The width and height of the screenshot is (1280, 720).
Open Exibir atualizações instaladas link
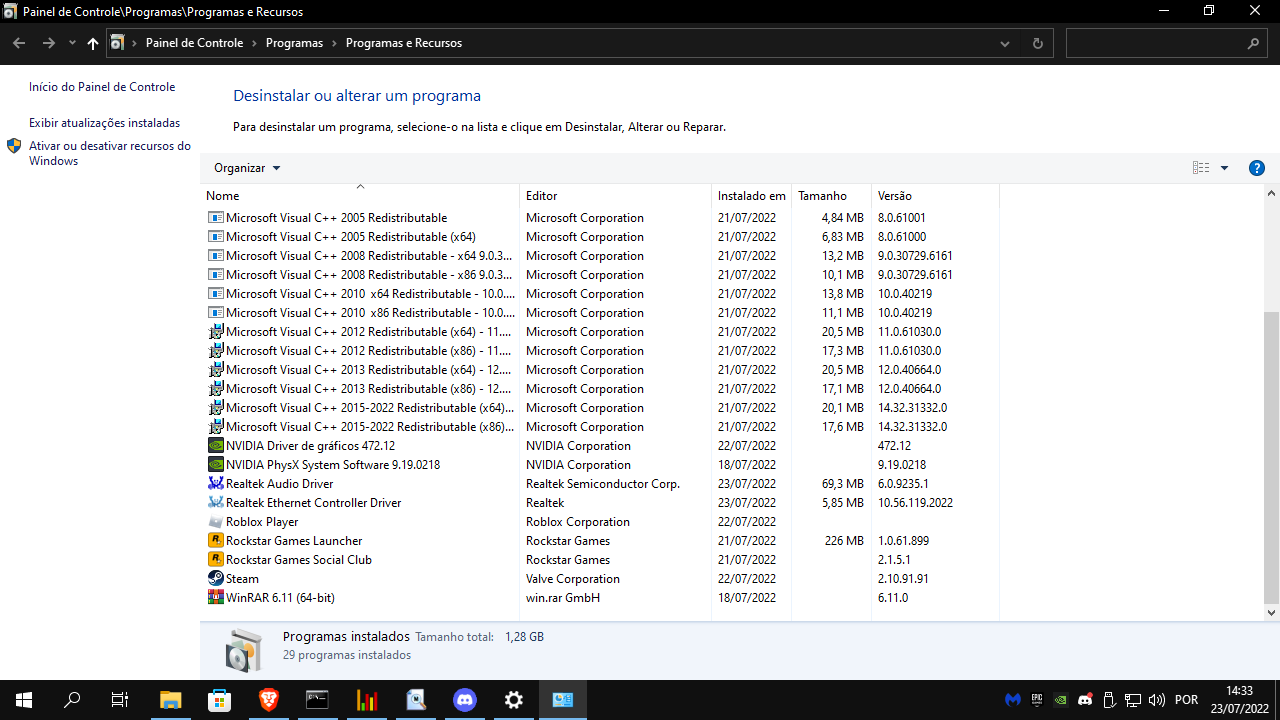(105, 123)
